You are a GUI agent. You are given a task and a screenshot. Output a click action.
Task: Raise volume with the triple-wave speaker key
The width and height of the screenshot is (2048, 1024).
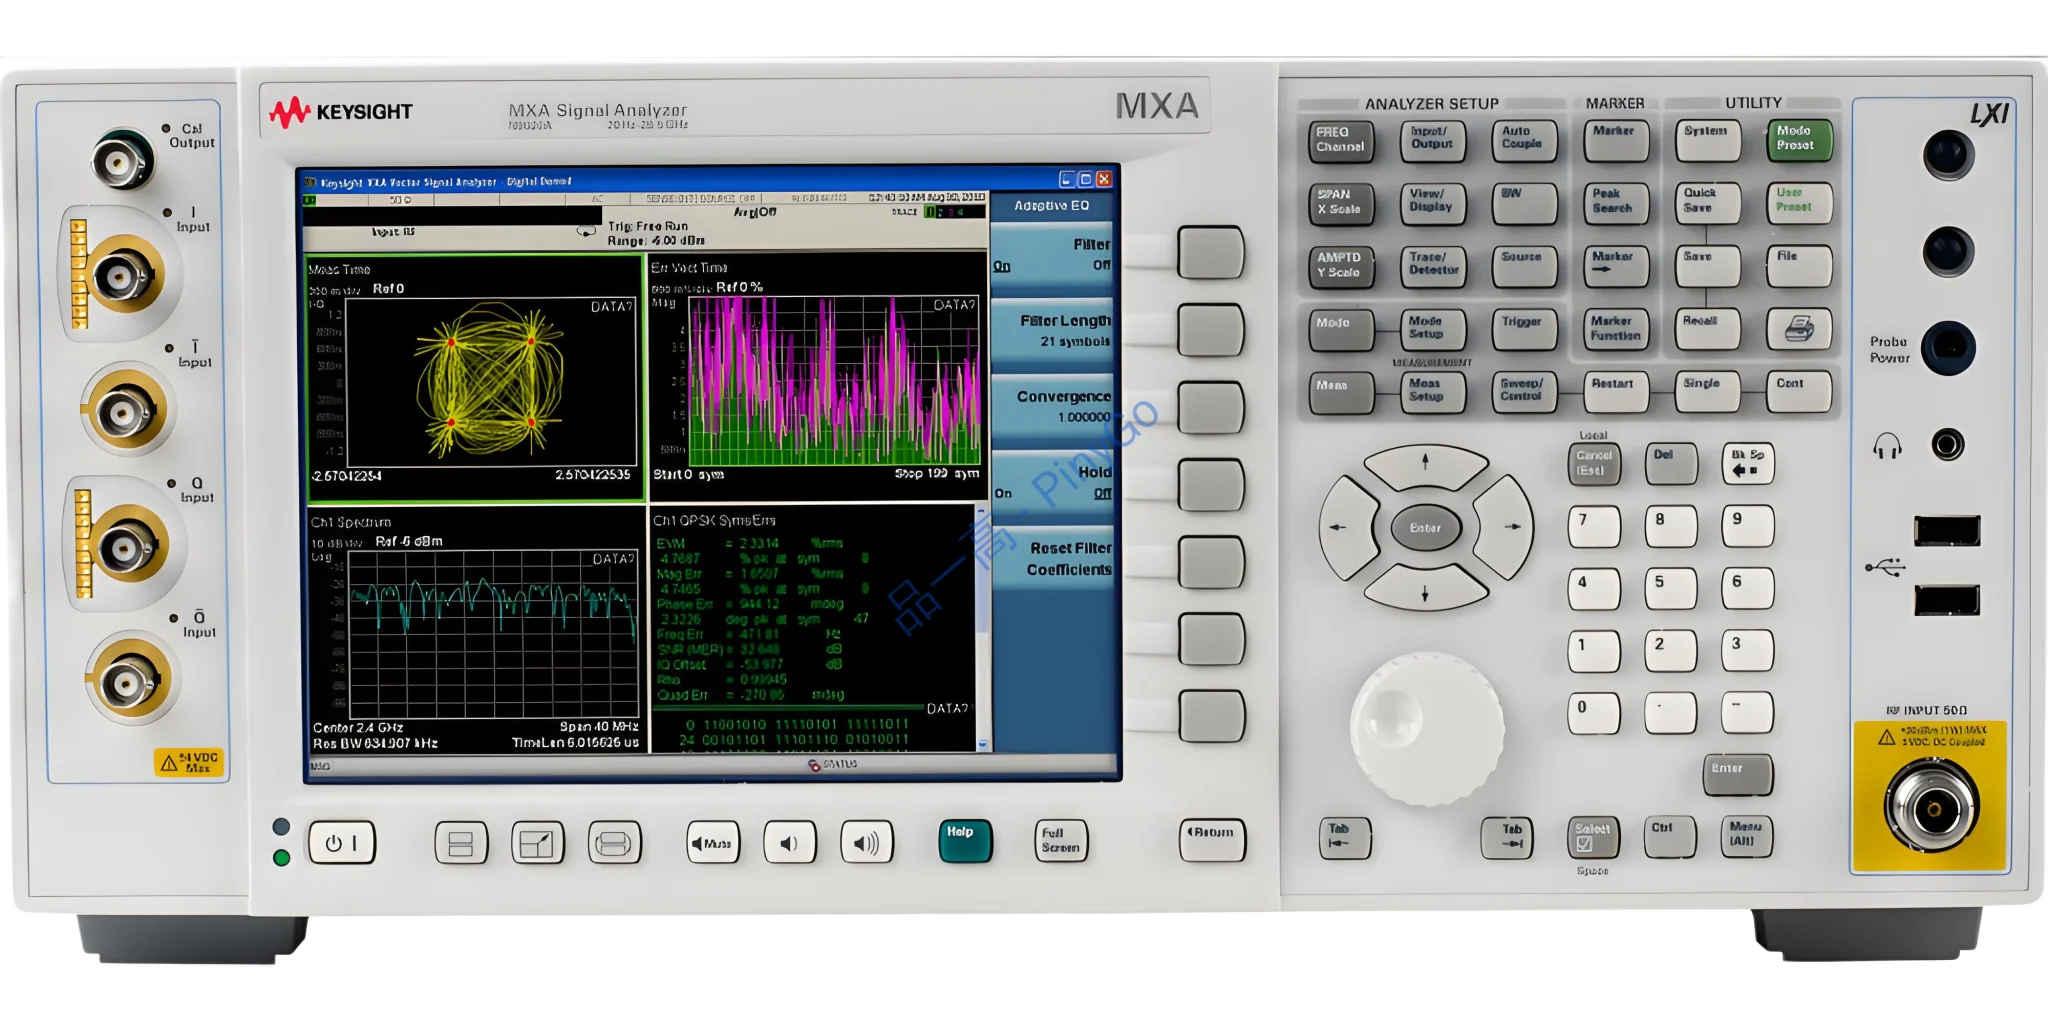click(x=866, y=842)
